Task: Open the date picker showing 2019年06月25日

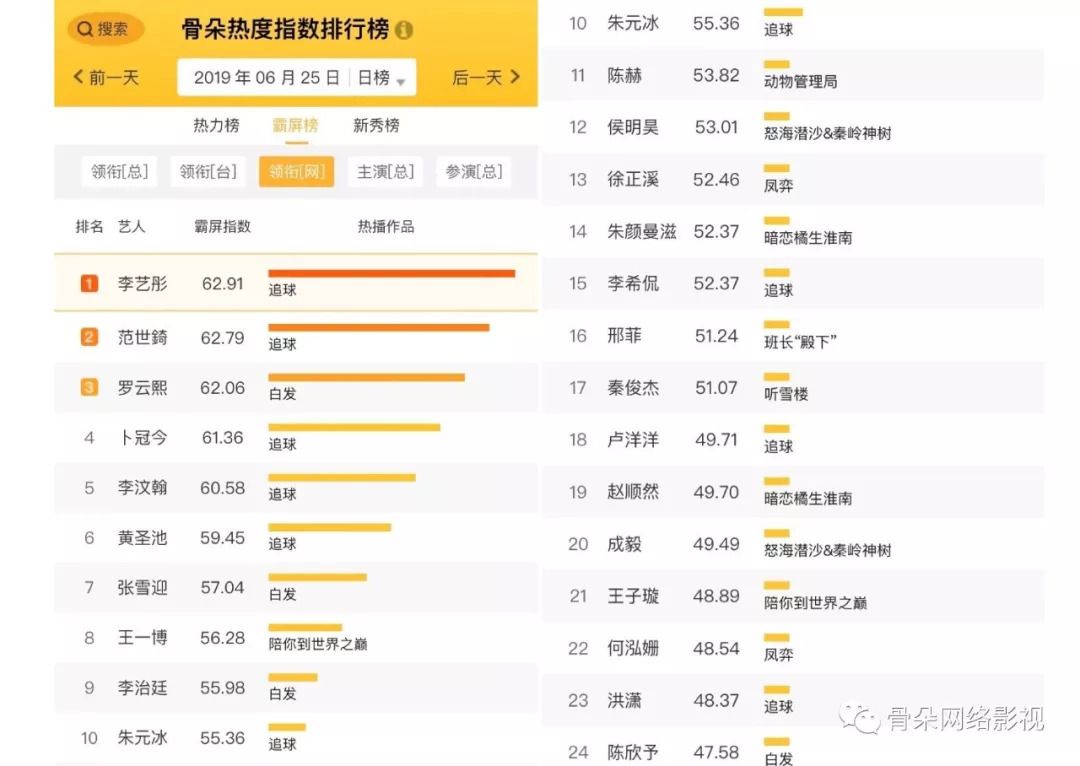Action: point(266,78)
